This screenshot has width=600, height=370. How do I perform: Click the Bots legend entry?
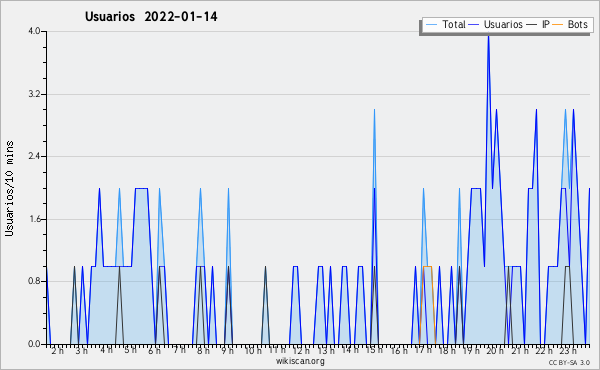pyautogui.click(x=570, y=24)
